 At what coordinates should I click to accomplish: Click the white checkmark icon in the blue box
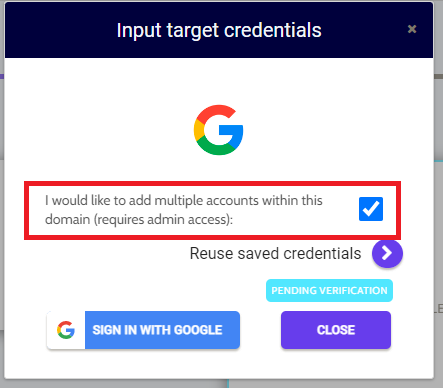point(371,209)
